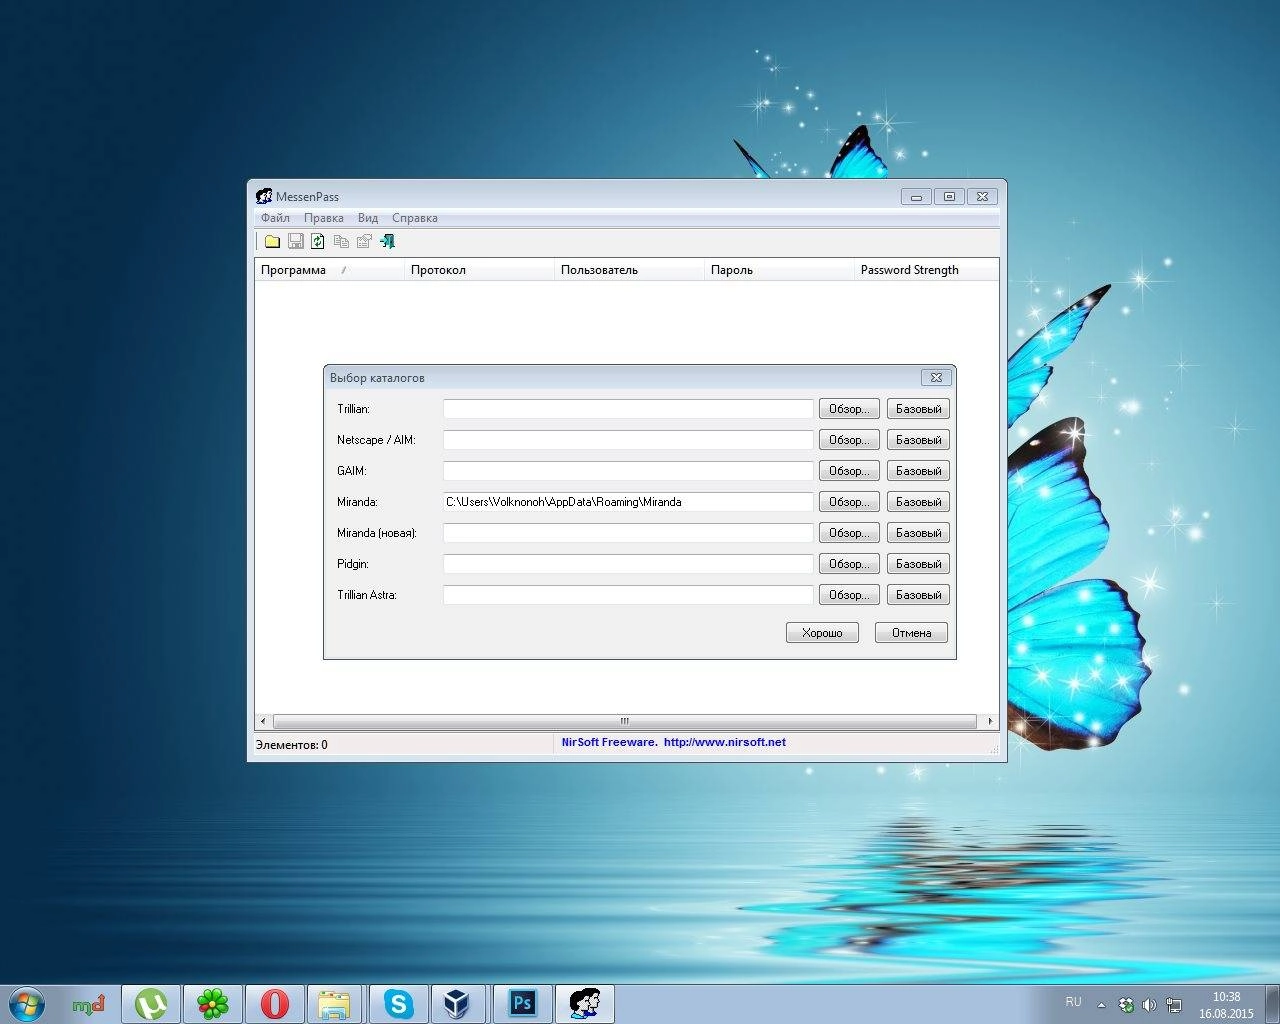This screenshot has height=1024, width=1280.
Task: Click Базовый button for Trillian
Action: 918,409
